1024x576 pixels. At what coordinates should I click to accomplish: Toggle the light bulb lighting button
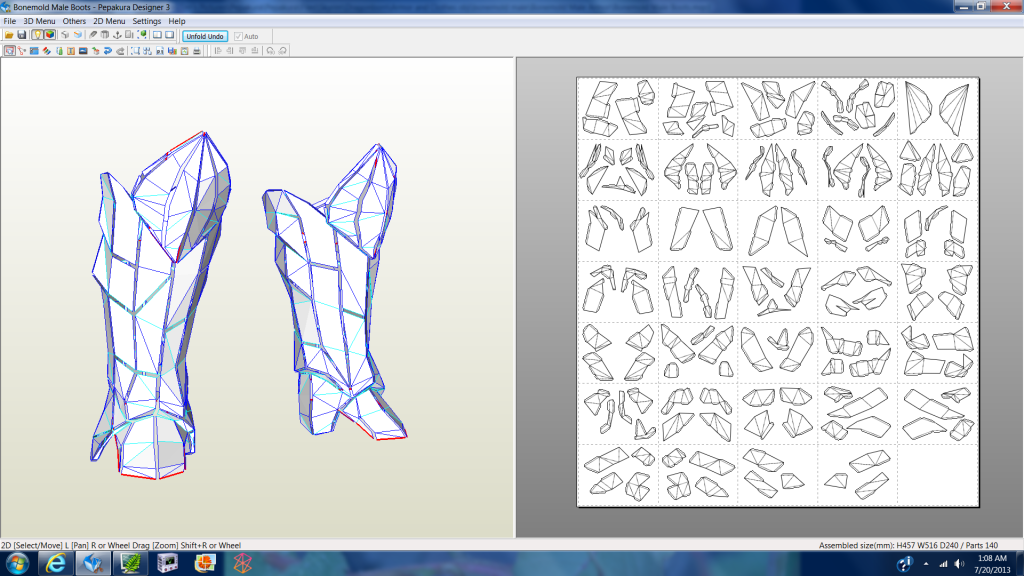(37, 35)
